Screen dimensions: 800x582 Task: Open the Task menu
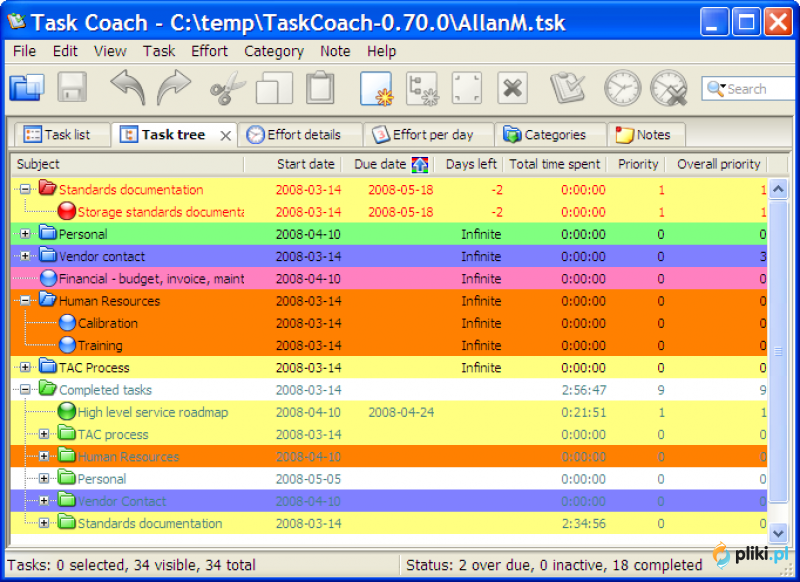click(x=159, y=51)
